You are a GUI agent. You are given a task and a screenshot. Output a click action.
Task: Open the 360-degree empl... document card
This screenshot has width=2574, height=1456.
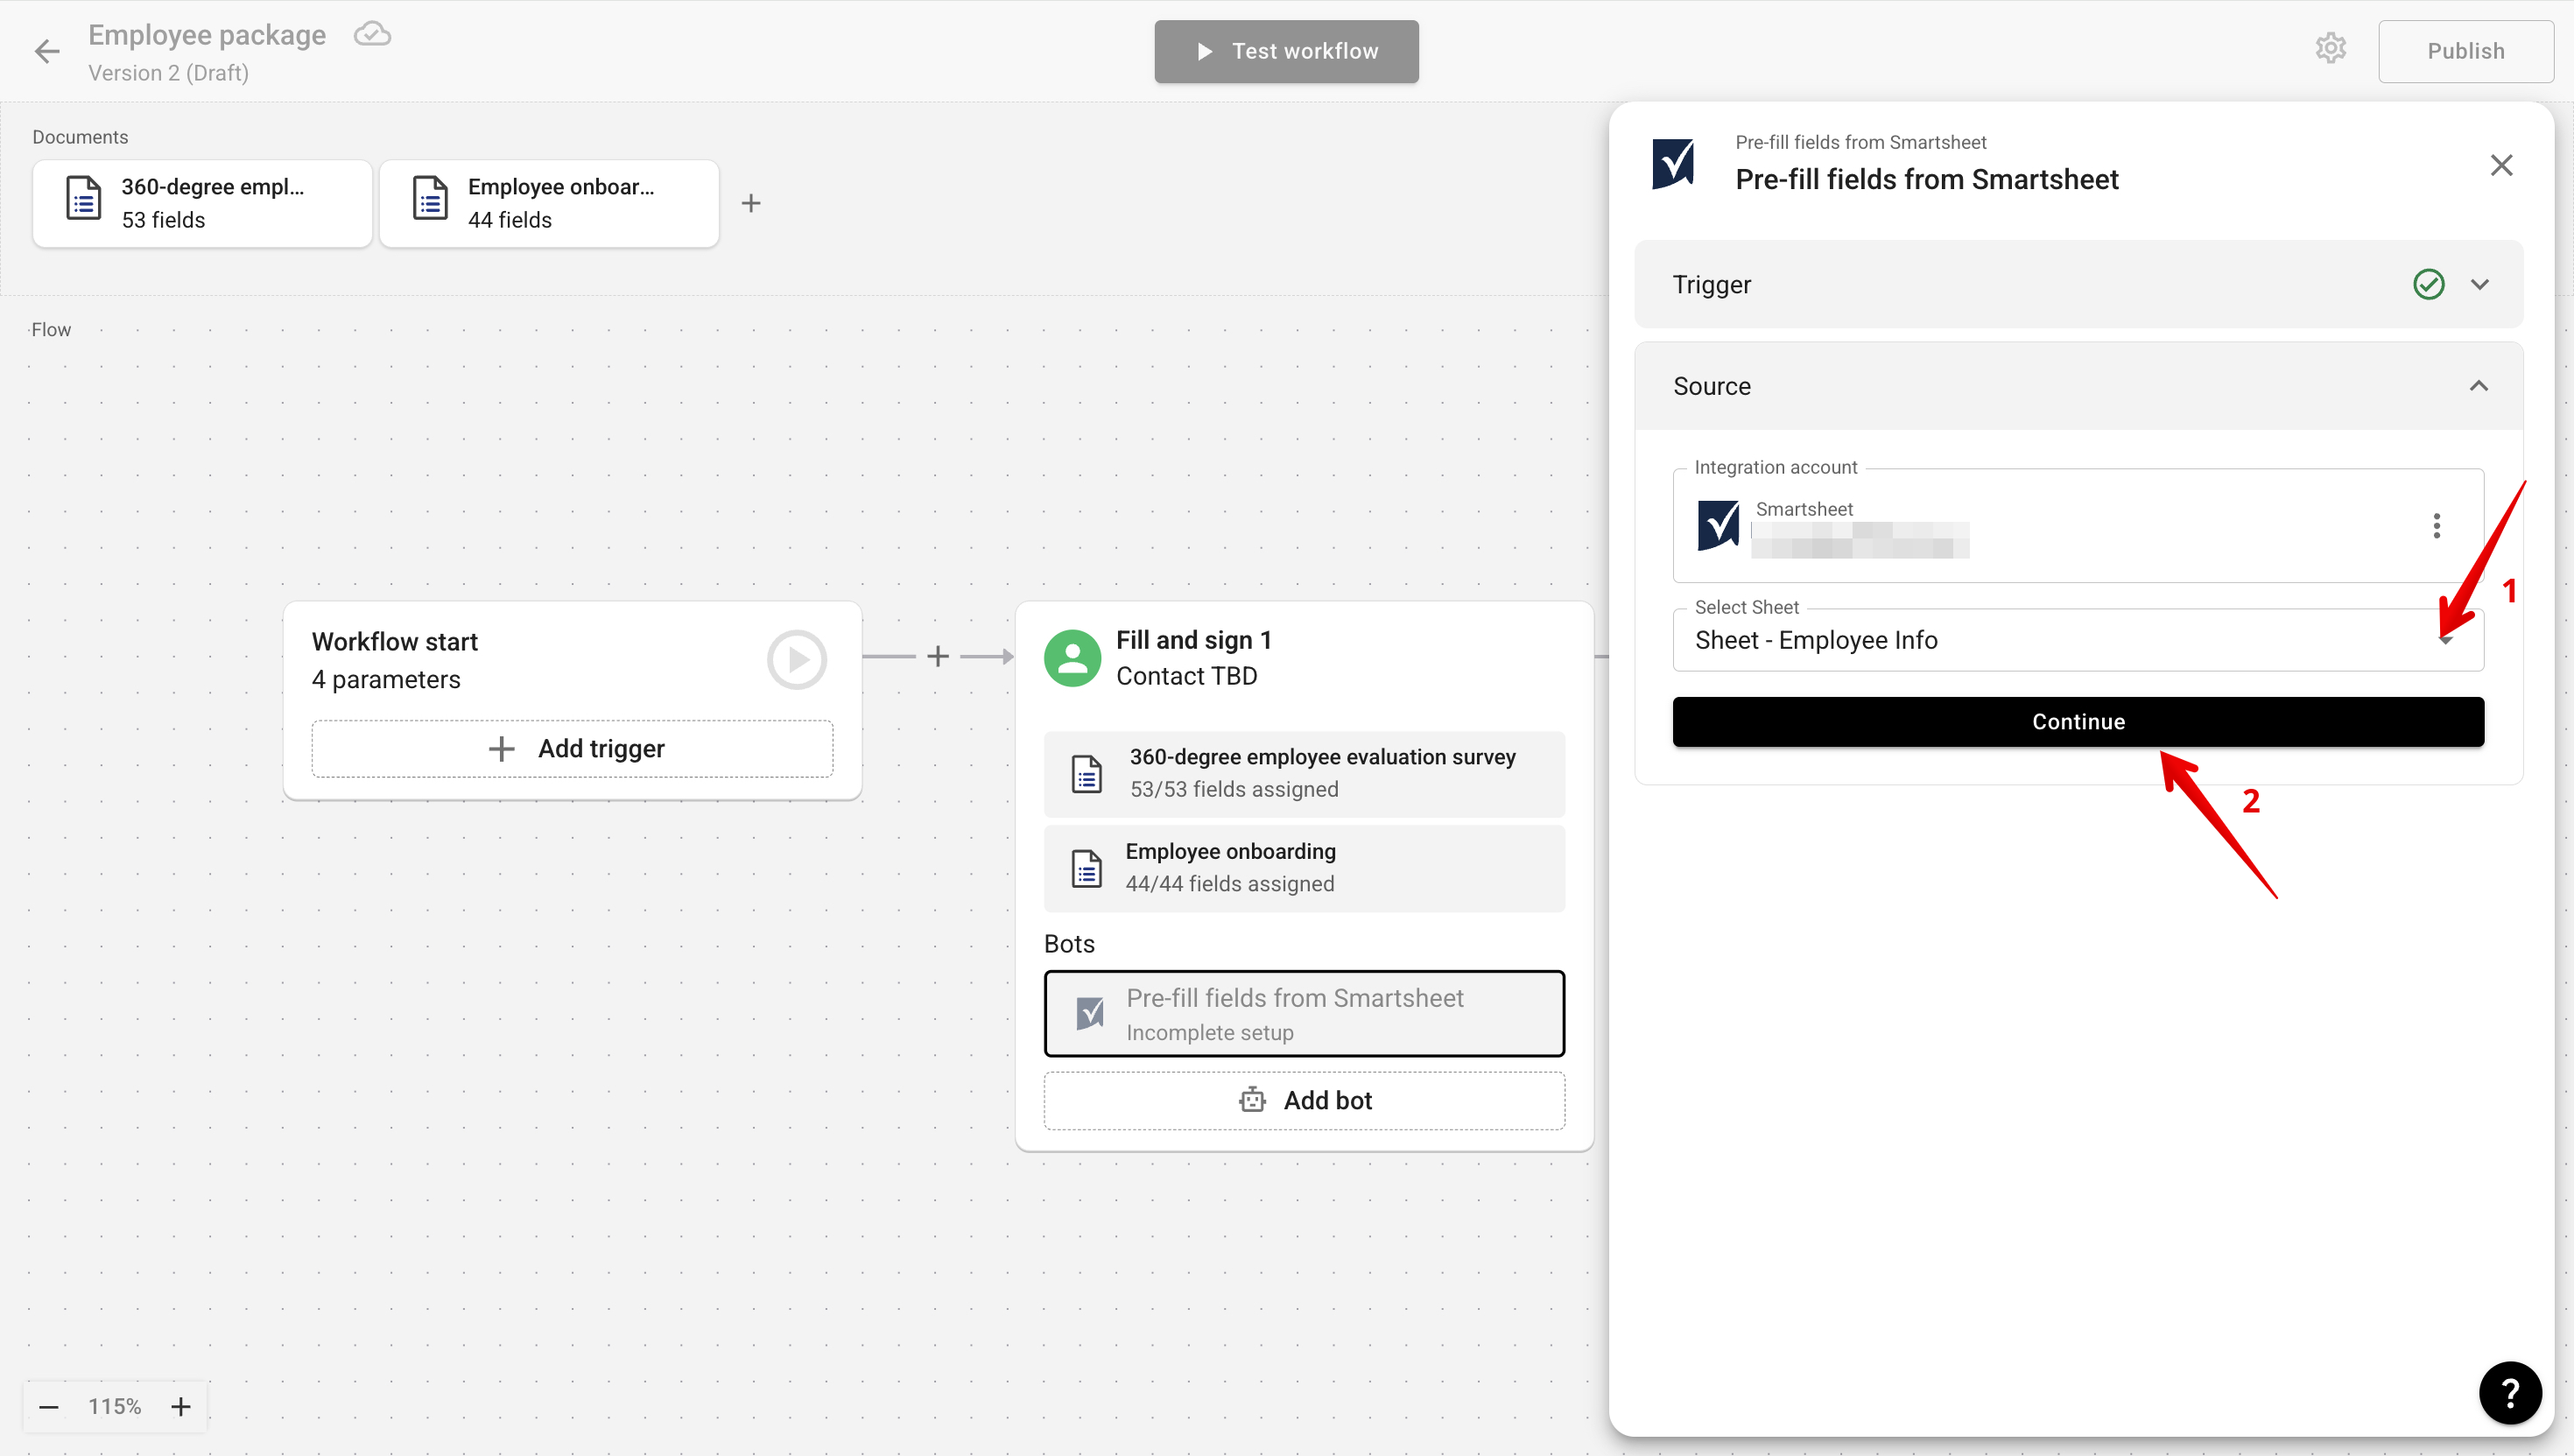202,204
